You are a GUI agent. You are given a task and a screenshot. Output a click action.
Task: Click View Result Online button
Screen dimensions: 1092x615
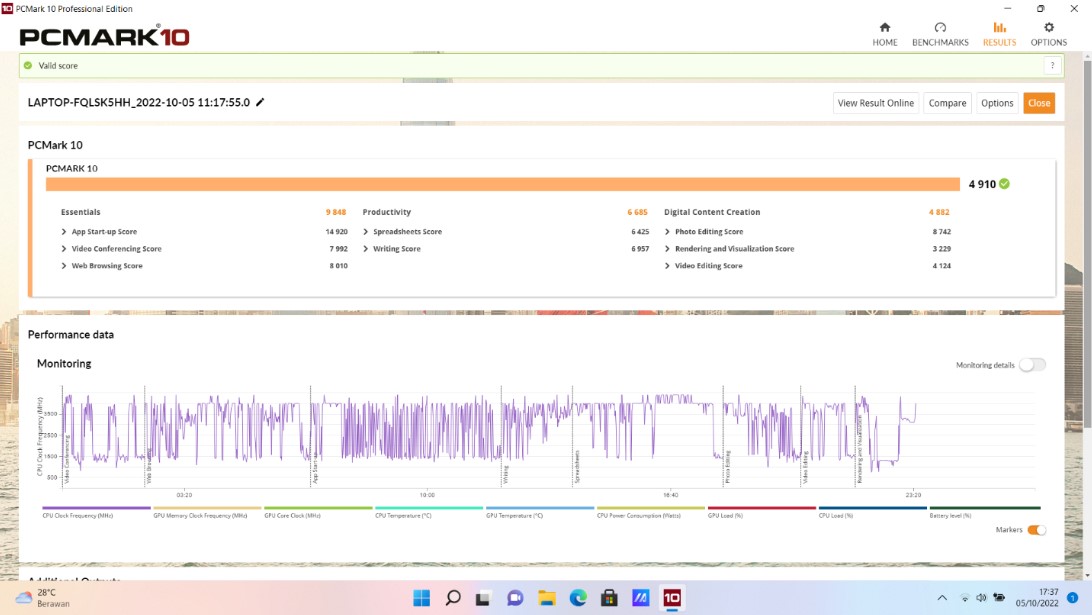pyautogui.click(x=875, y=103)
